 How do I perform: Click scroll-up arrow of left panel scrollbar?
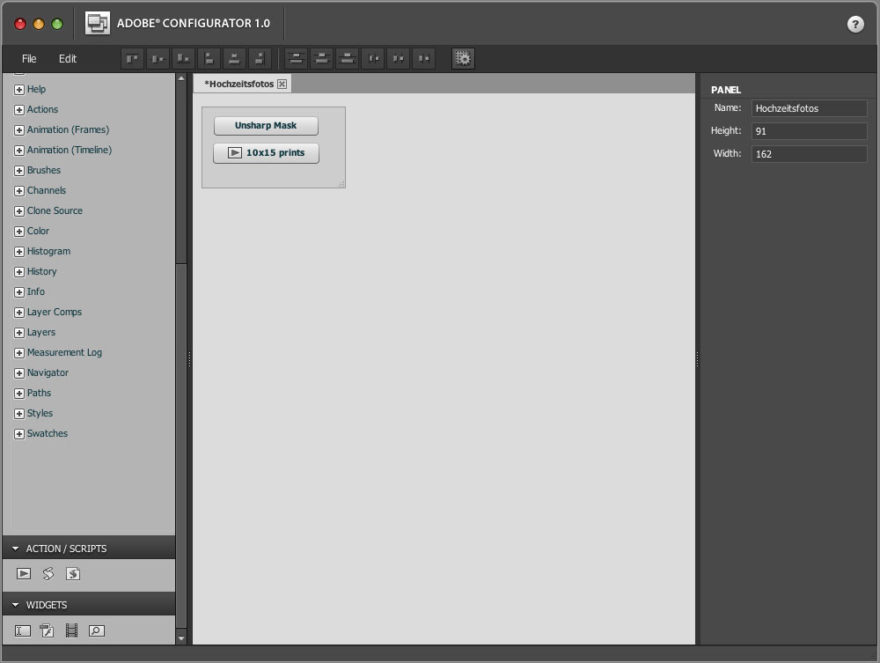coord(181,79)
